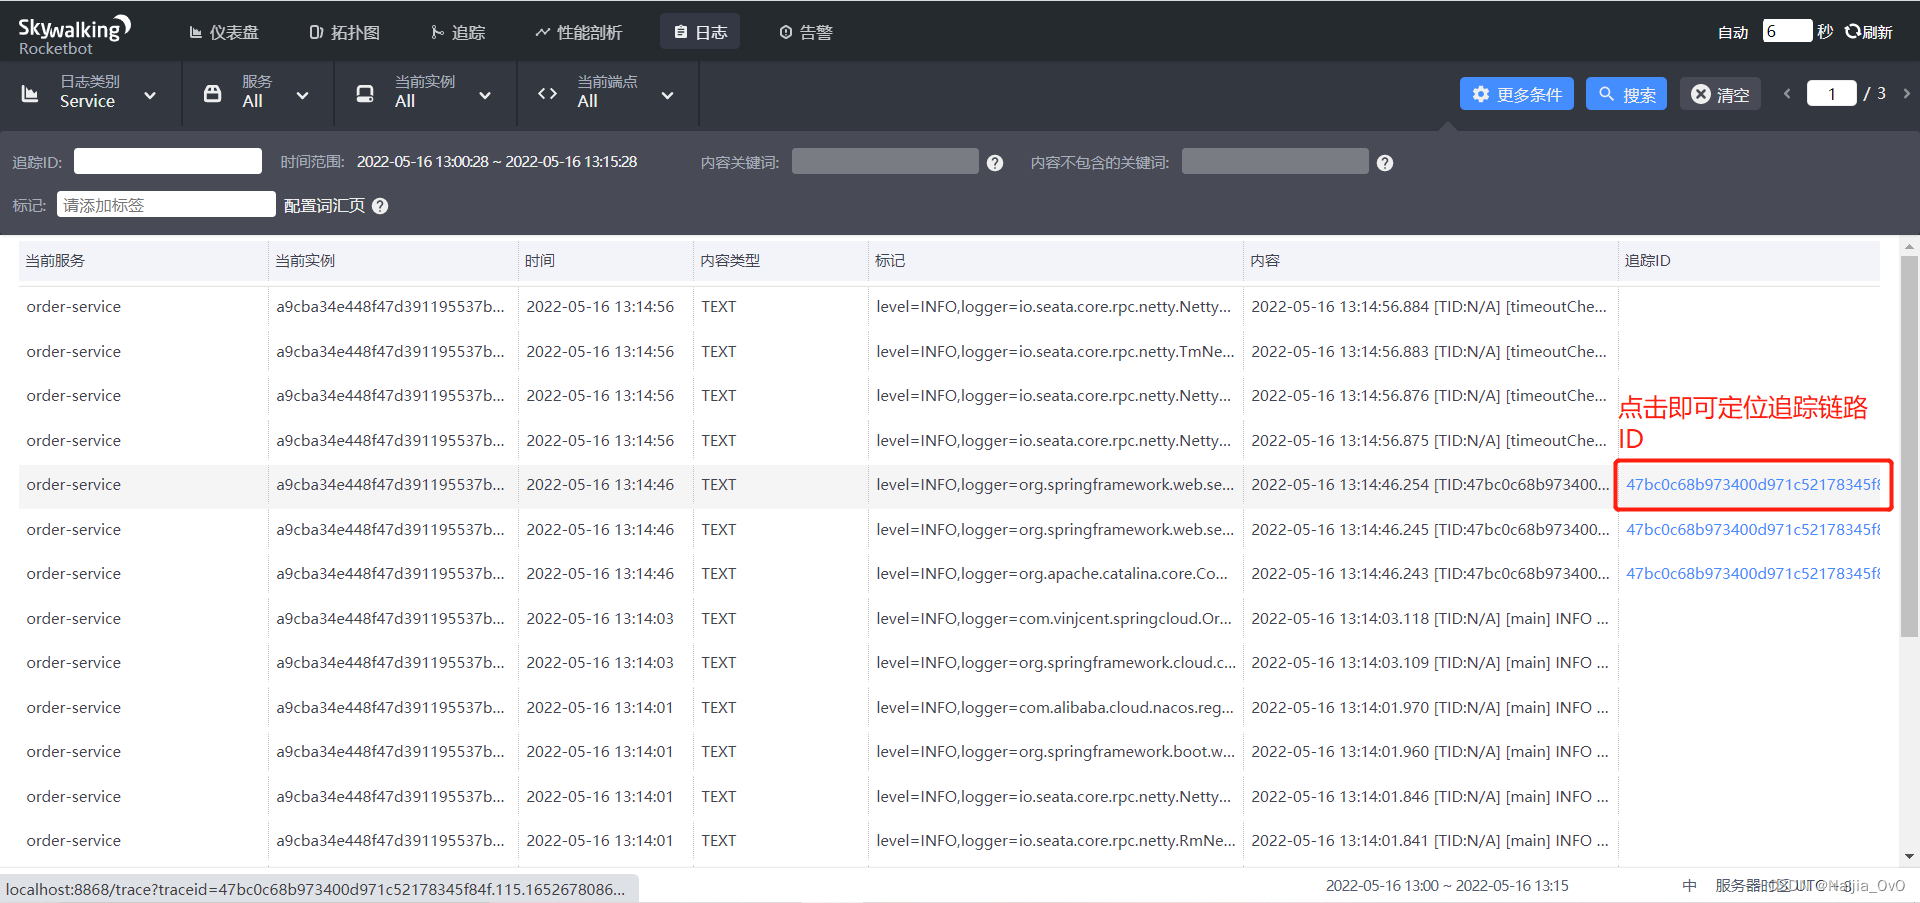Click tag logger=org.apache.catalina.core.Co...
Viewport: 1920px width, 903px height.
pyautogui.click(x=1052, y=574)
